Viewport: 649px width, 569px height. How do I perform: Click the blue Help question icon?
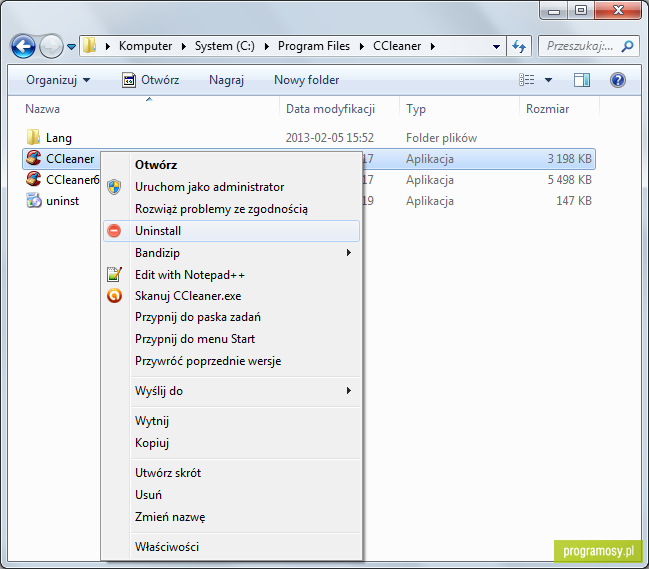click(618, 80)
